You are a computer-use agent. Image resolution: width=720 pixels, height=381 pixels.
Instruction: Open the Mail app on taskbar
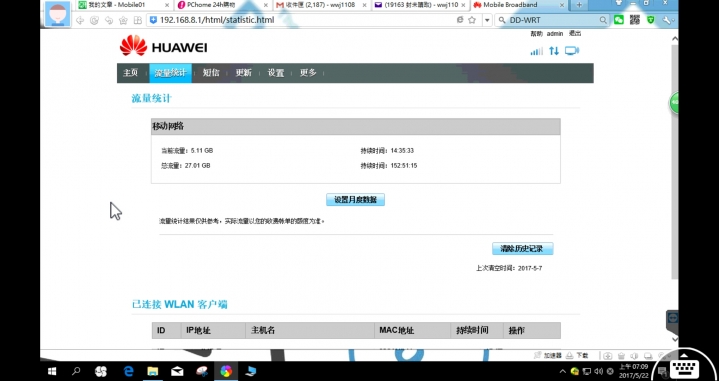coord(177,371)
